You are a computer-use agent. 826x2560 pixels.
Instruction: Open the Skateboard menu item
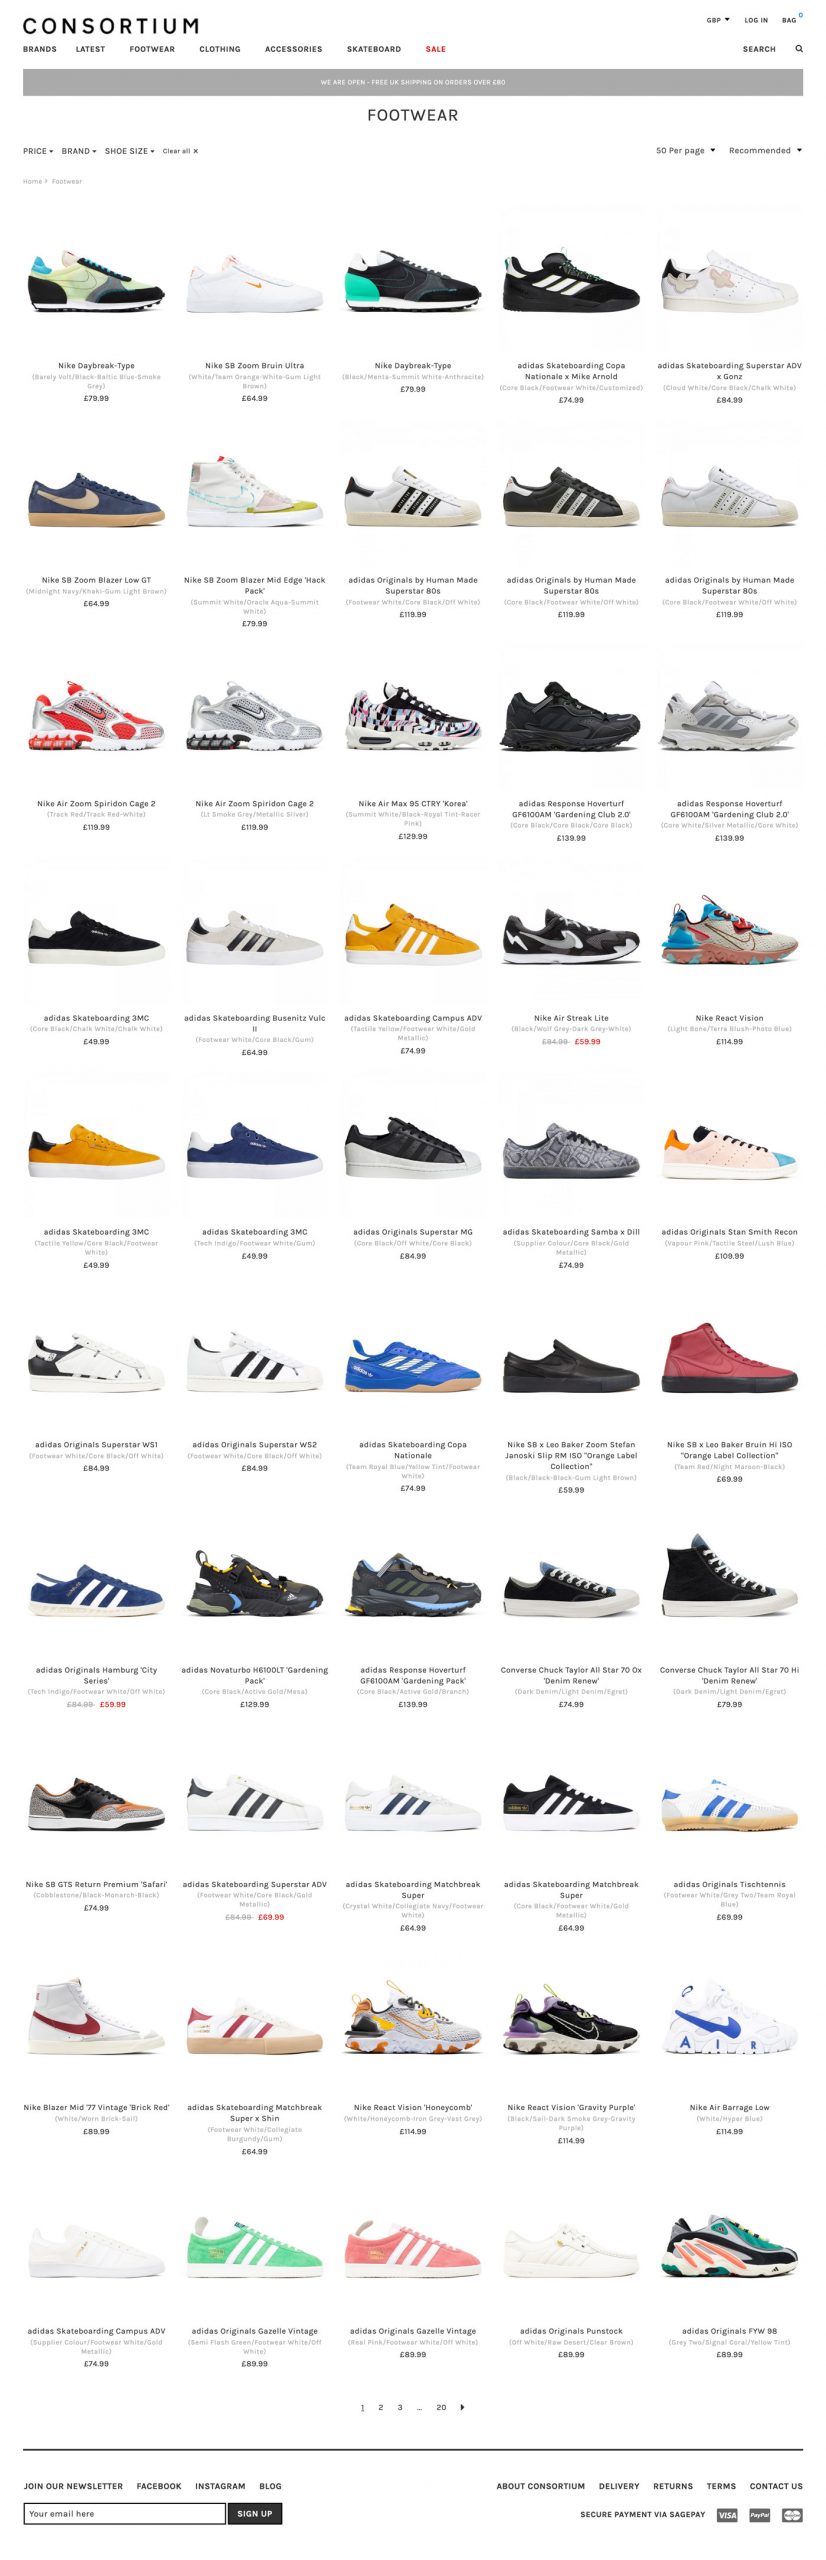click(x=374, y=49)
